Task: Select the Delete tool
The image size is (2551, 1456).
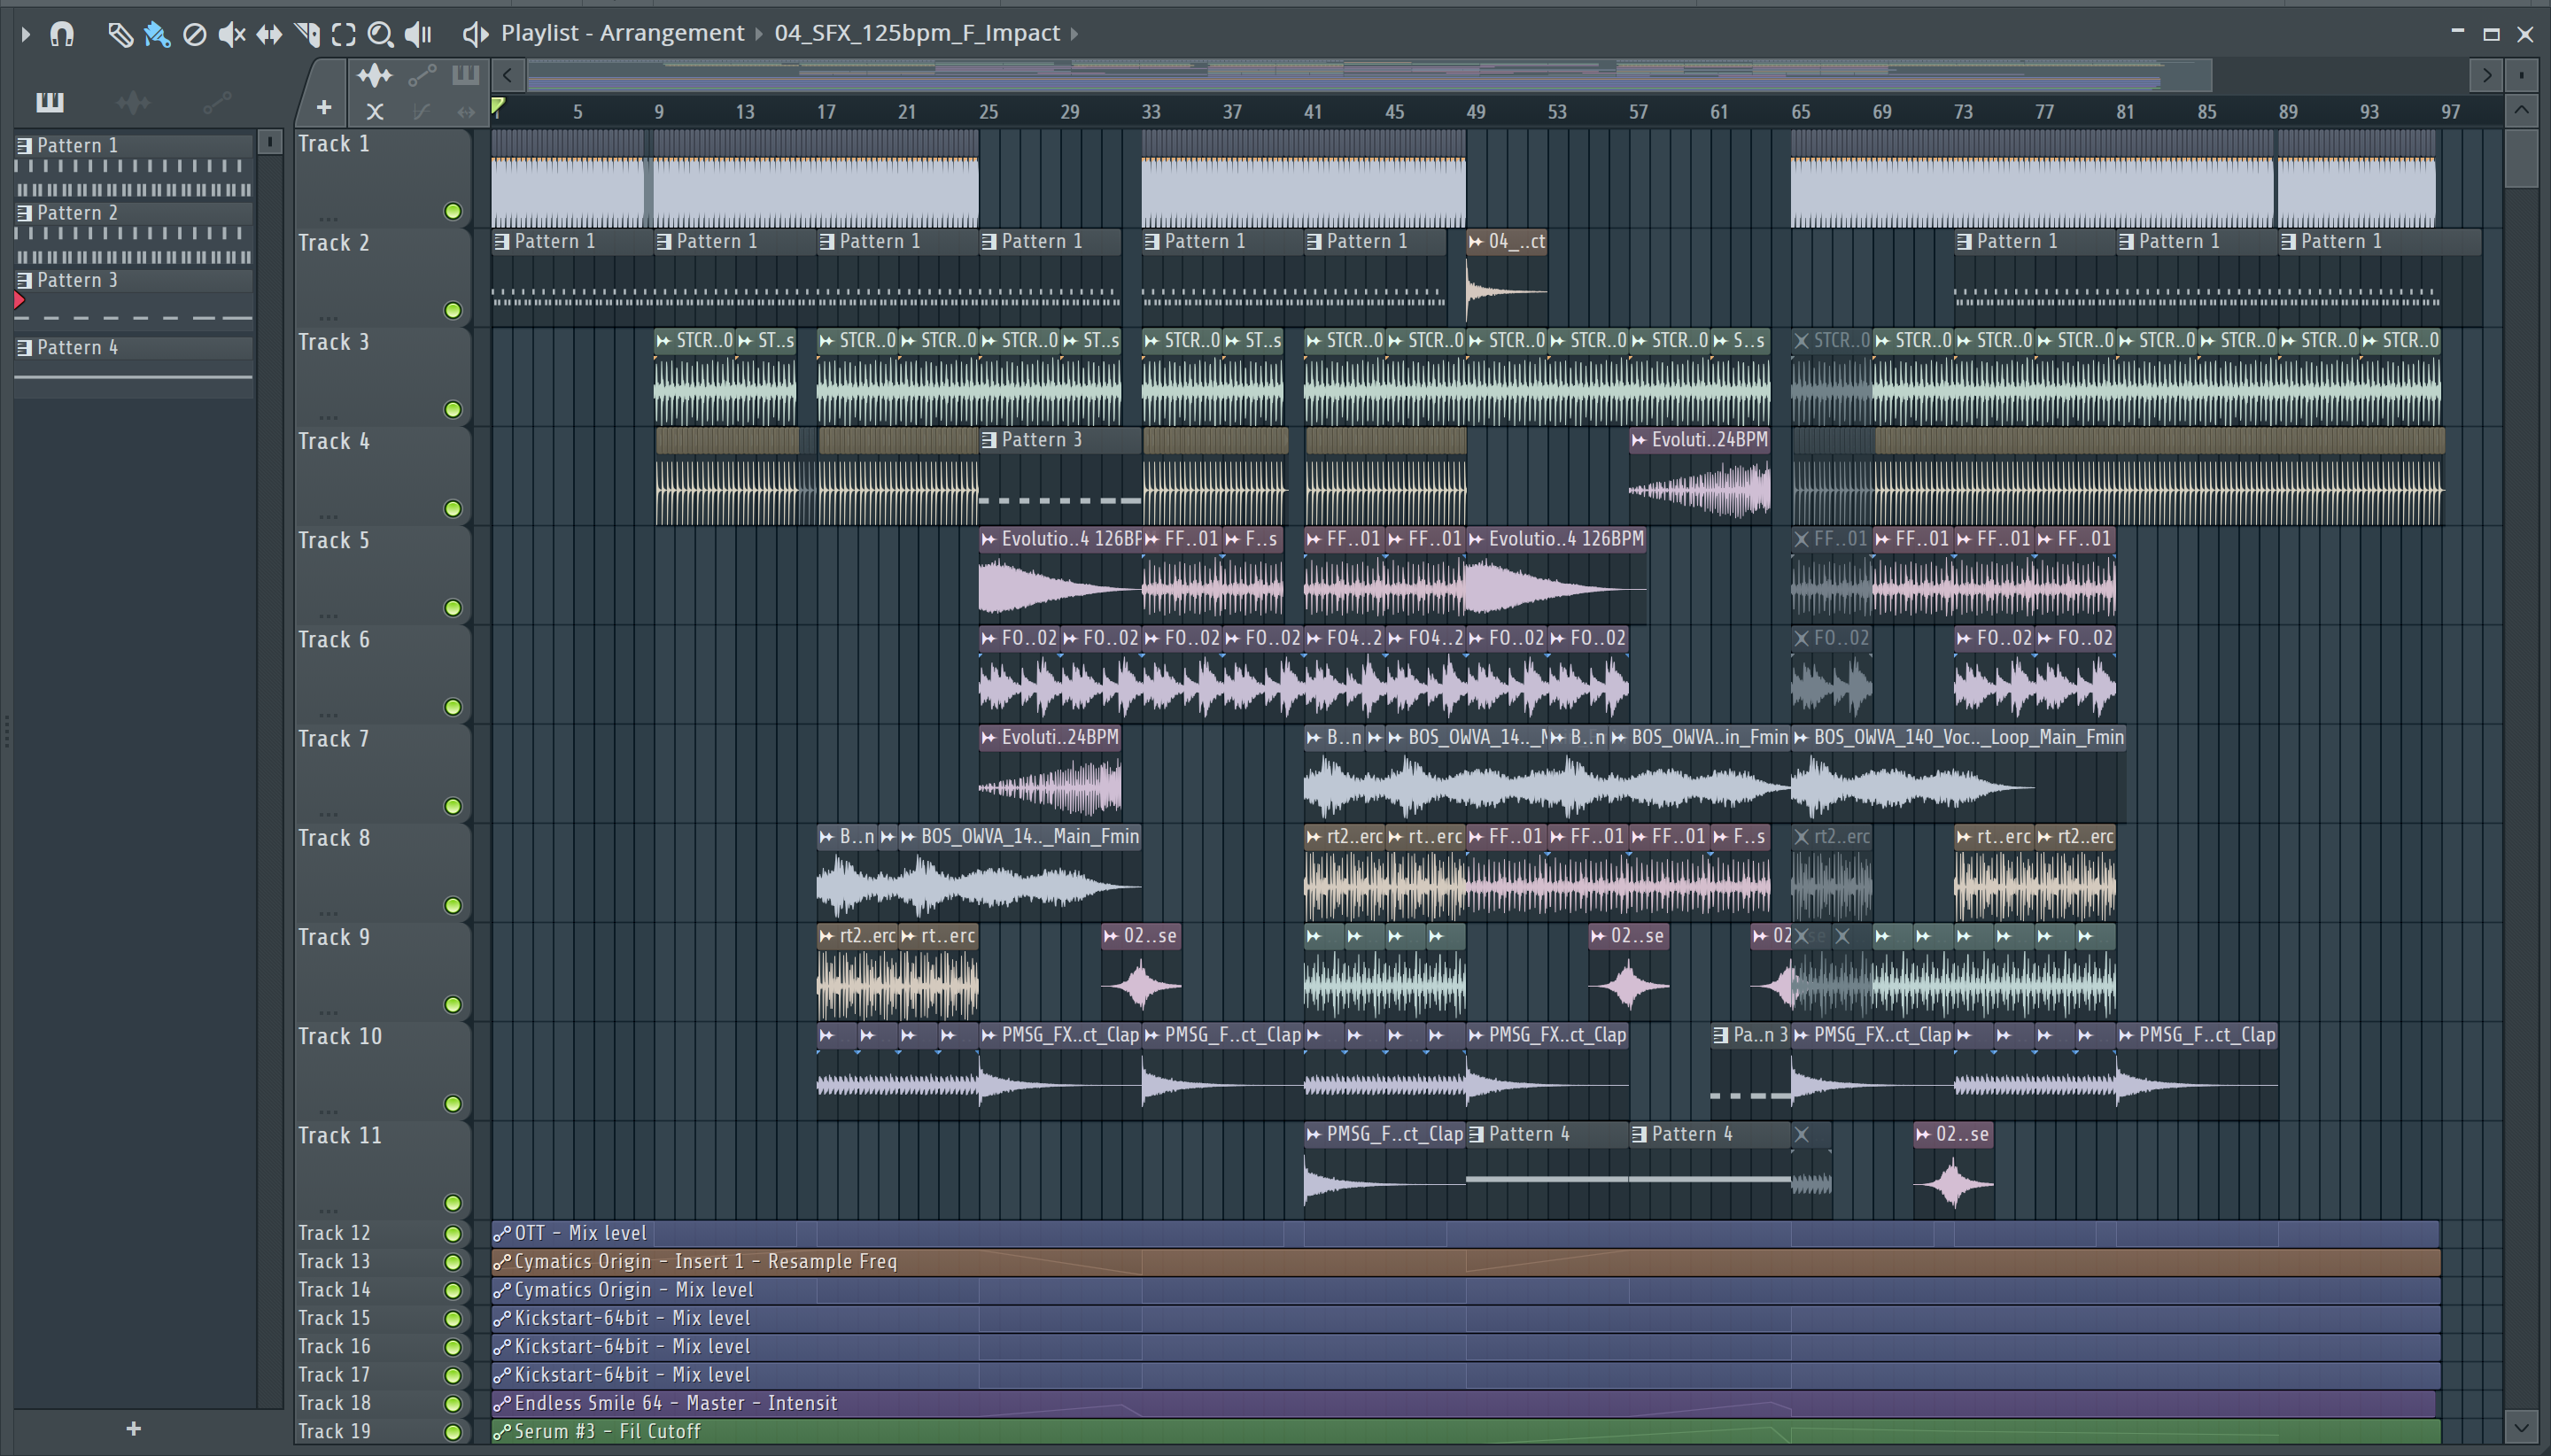Action: pos(195,34)
